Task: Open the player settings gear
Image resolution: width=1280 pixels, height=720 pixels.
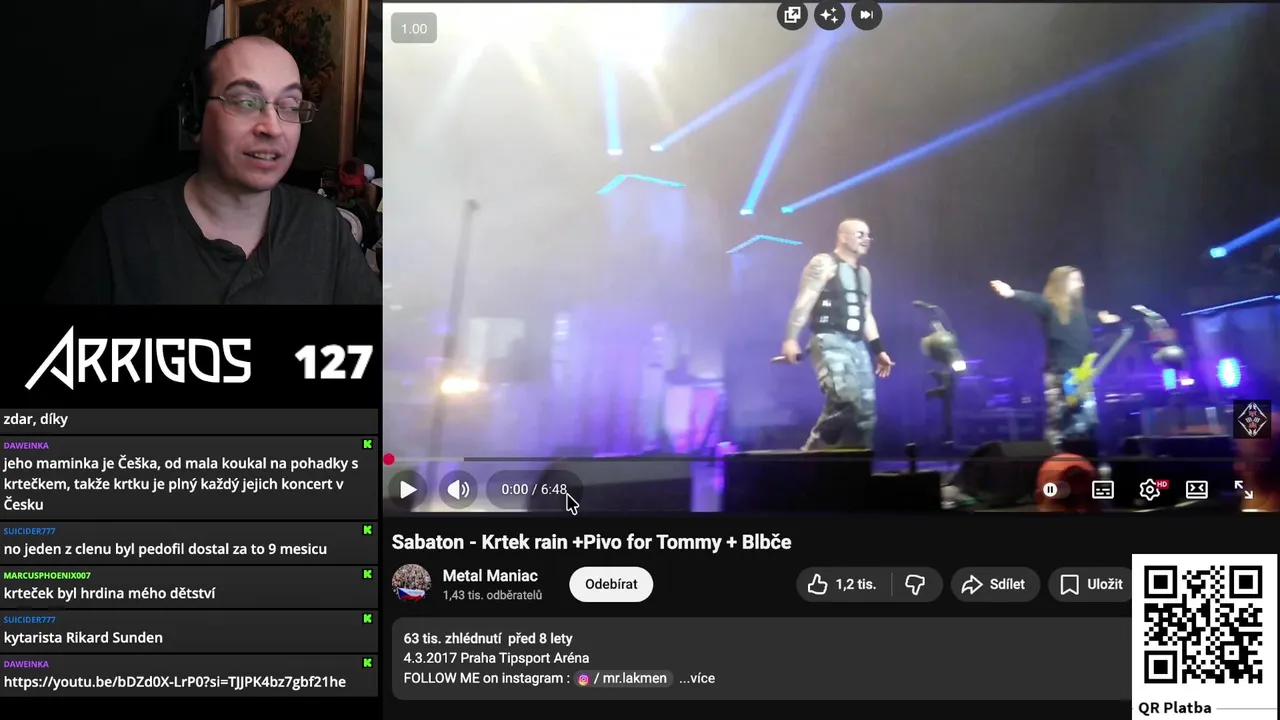Action: pos(1150,490)
